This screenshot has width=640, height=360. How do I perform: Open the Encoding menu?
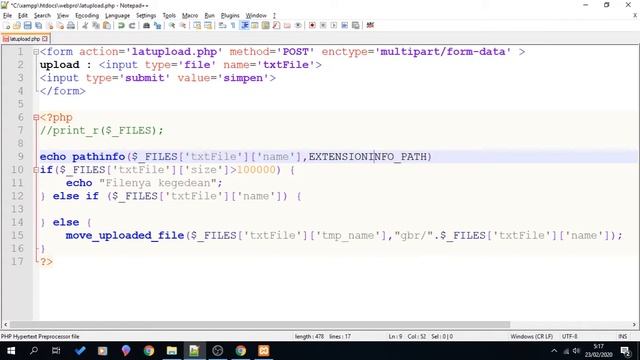point(87,16)
